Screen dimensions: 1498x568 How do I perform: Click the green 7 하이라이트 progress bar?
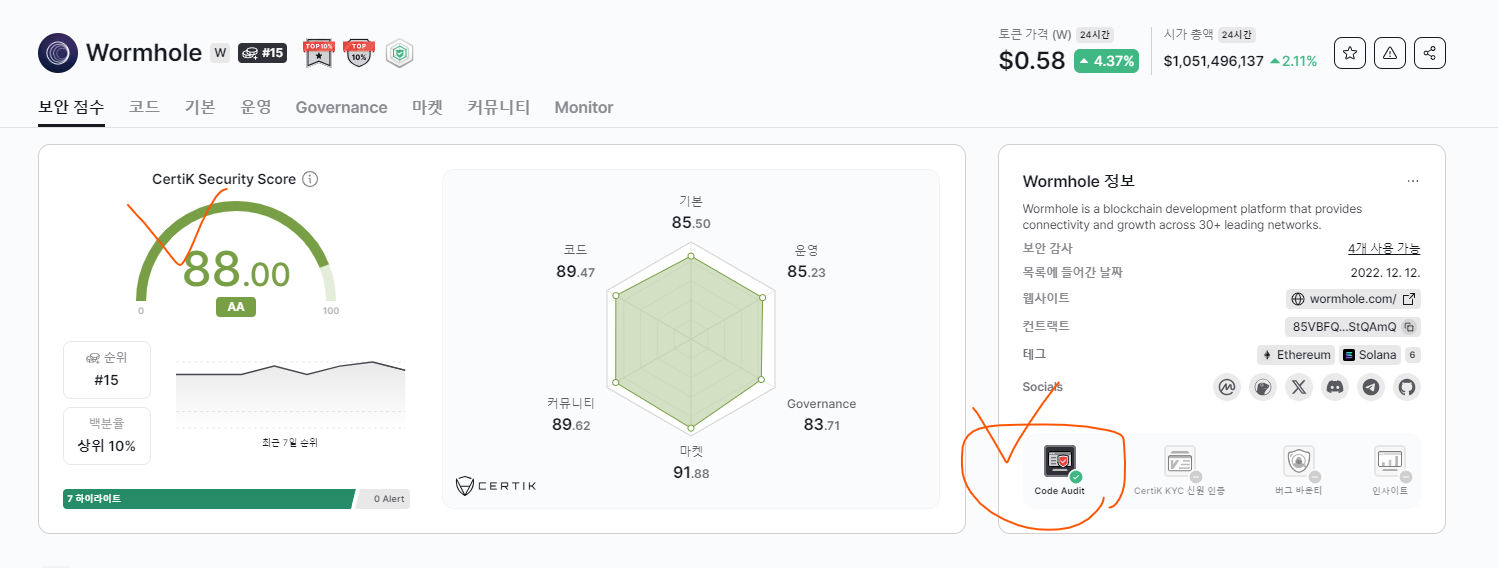(x=208, y=498)
